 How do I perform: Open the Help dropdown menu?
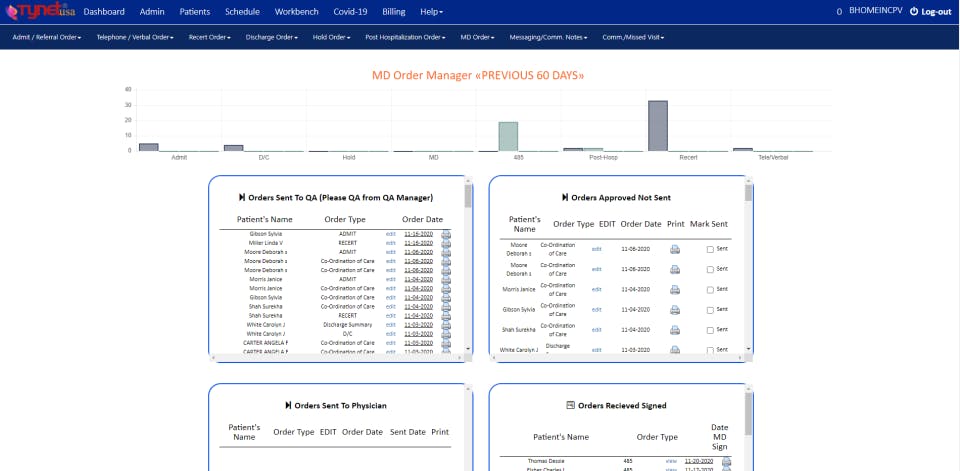pyautogui.click(x=432, y=12)
